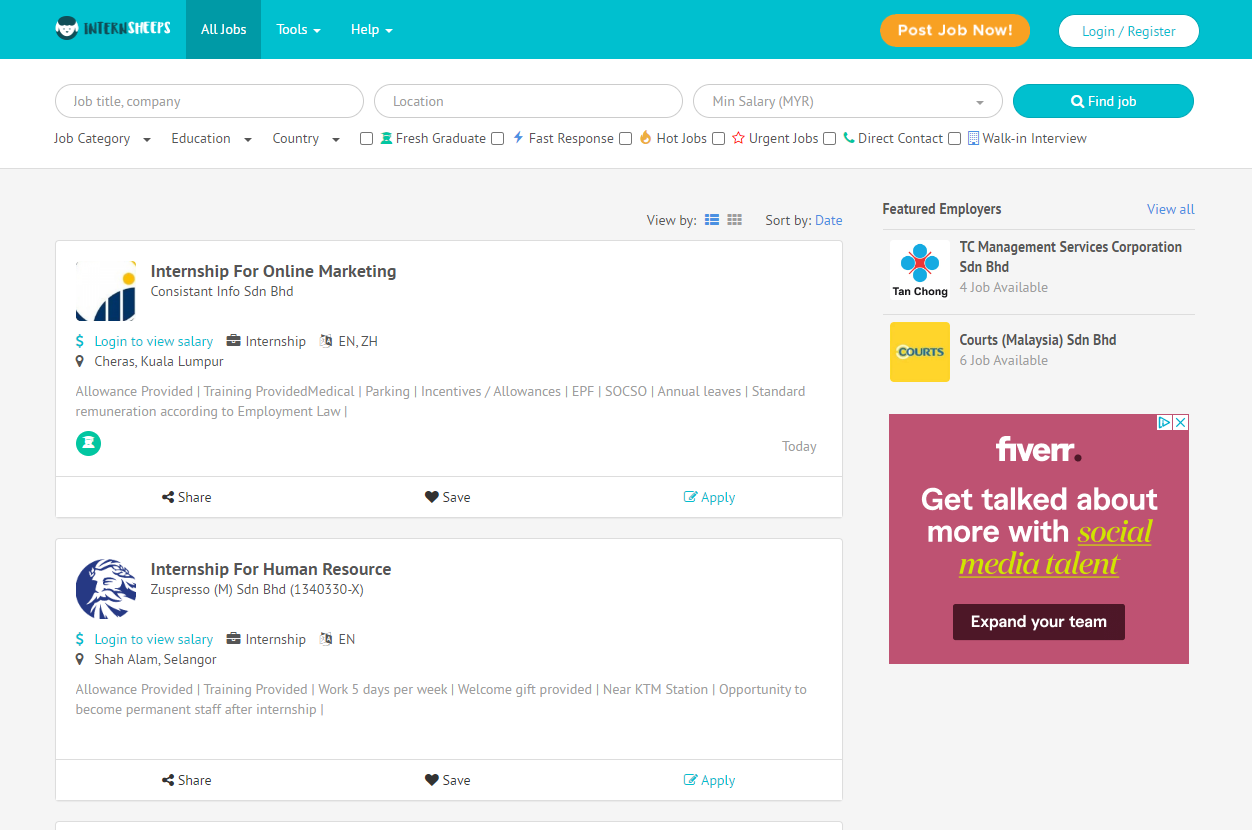This screenshot has height=830, width=1252.
Task: Apply to Internship For Online Marketing
Action: (x=709, y=497)
